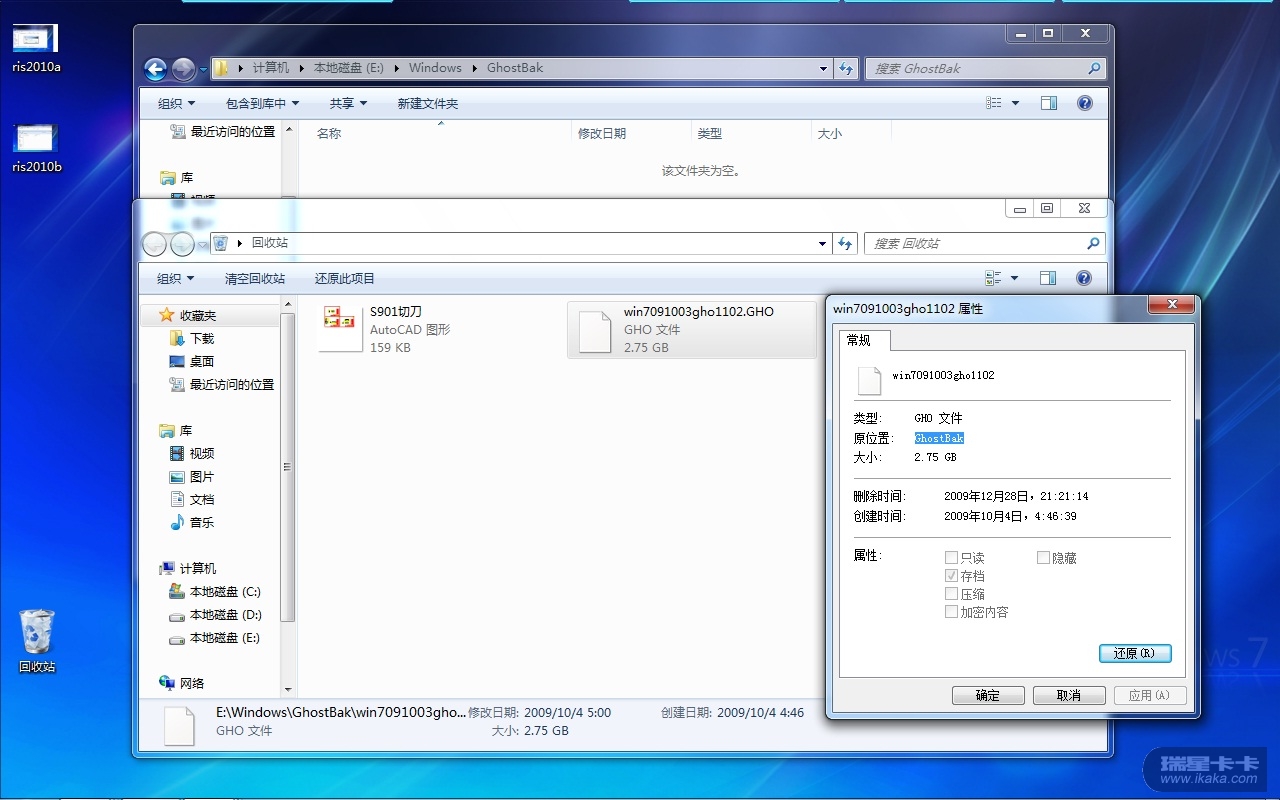Viewport: 1280px width, 800px height.
Task: Open 本地磁盘 (C:) in the navigation pane
Action: pos(224,592)
